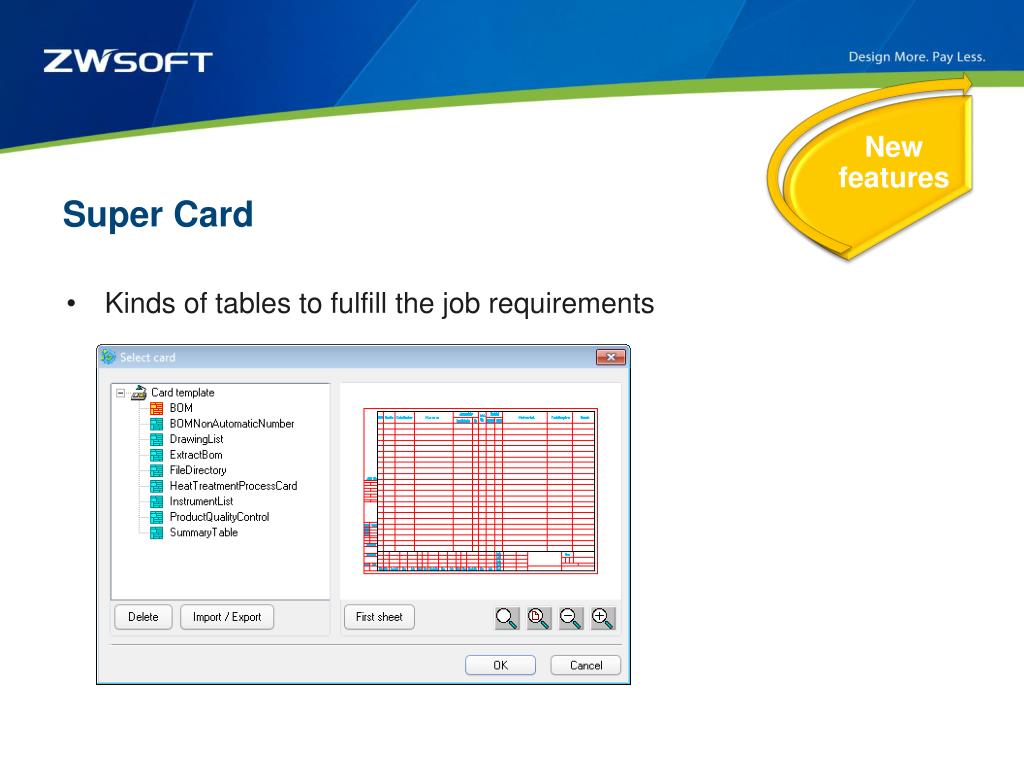Click the zoom magnifier icon
Viewport: 1024px width, 768px height.
pyautogui.click(x=507, y=618)
